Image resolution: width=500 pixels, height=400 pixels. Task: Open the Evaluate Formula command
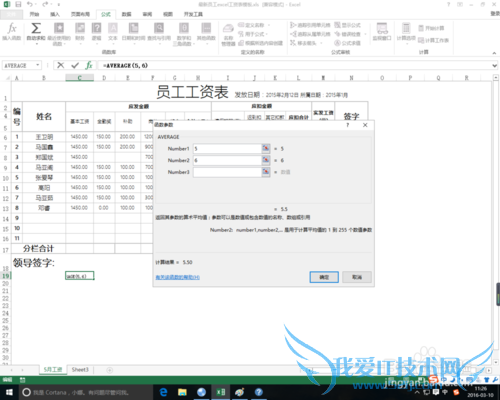(348, 43)
